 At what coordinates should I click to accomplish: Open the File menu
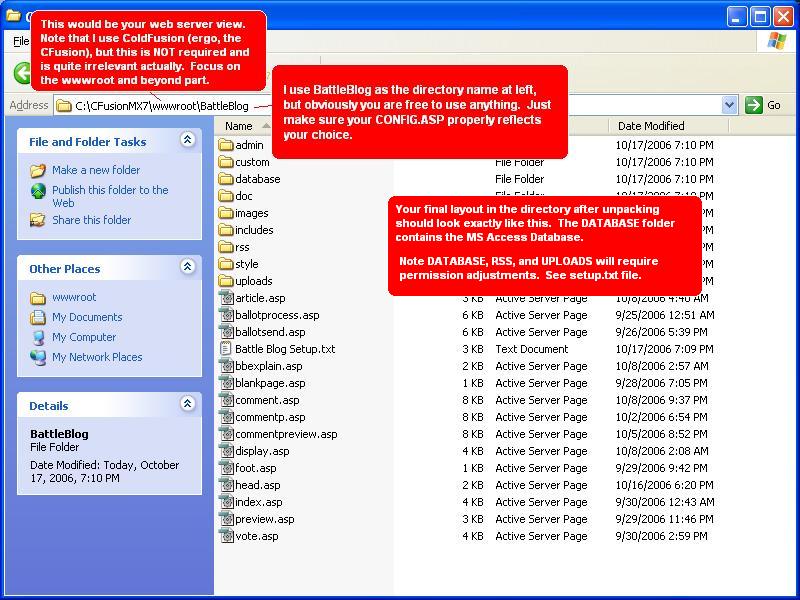(x=20, y=42)
